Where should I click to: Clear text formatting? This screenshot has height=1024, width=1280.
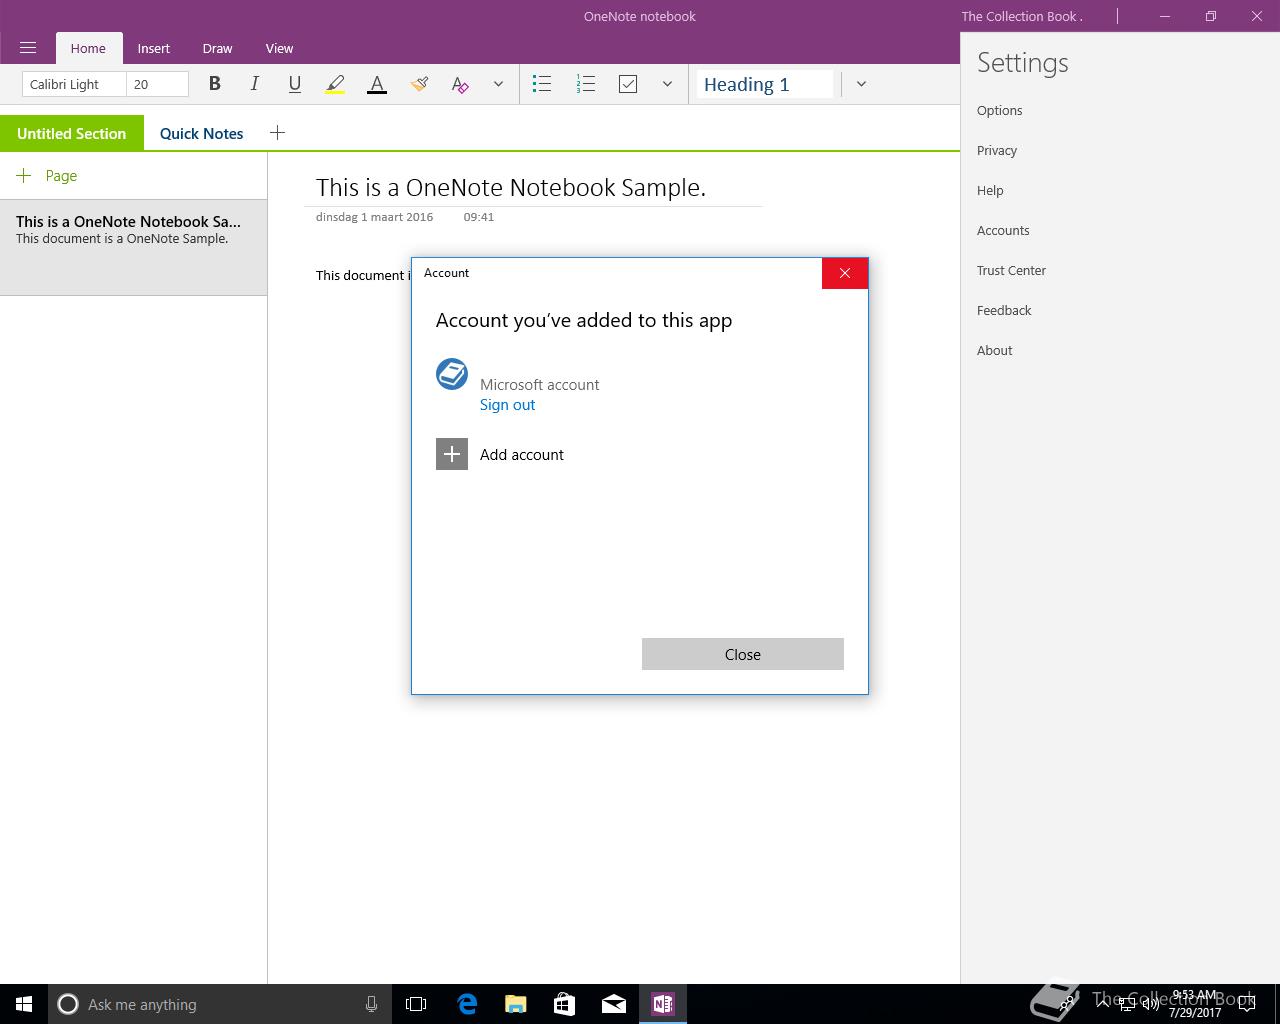[460, 84]
